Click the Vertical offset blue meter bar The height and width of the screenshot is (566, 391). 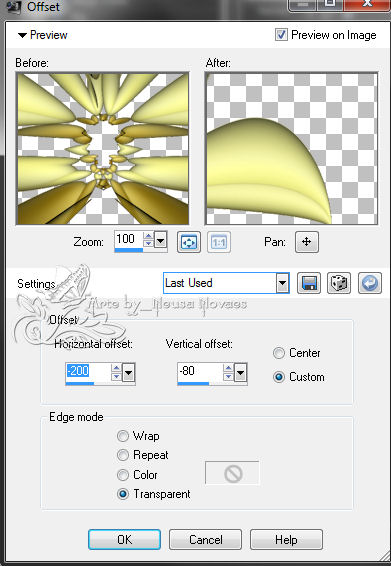click(x=193, y=383)
